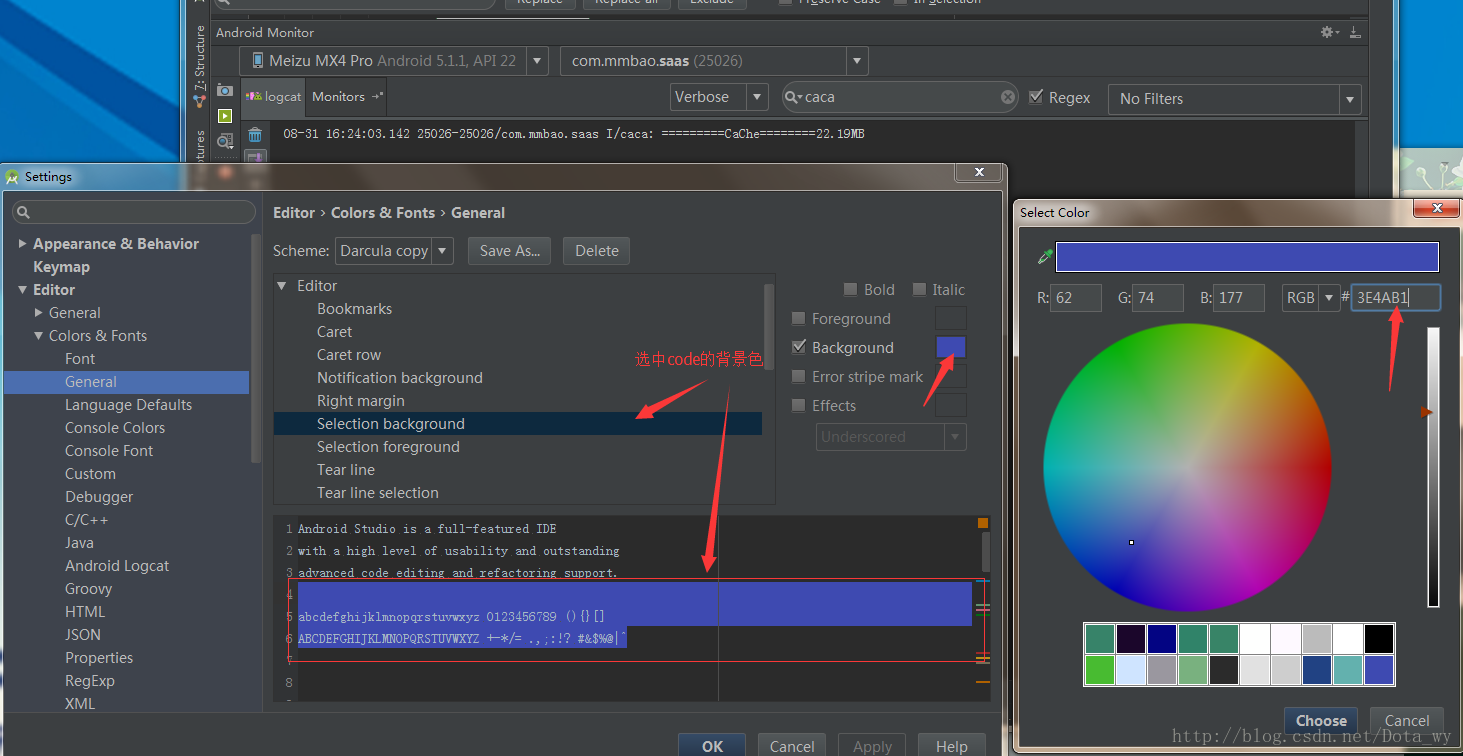1463x756 pixels.
Task: Click Choose in the Select Color dialog
Action: [x=1321, y=721]
